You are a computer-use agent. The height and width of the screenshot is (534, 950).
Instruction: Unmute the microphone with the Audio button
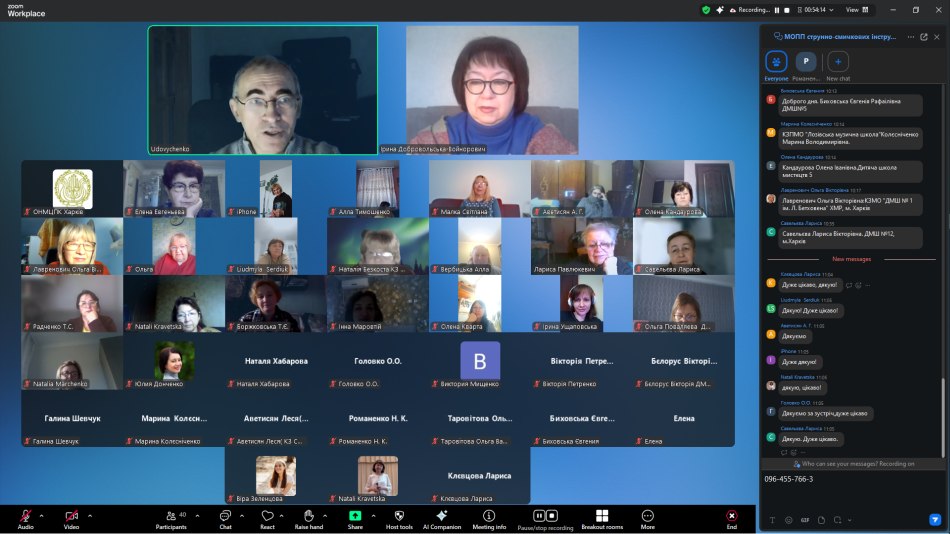point(25,516)
